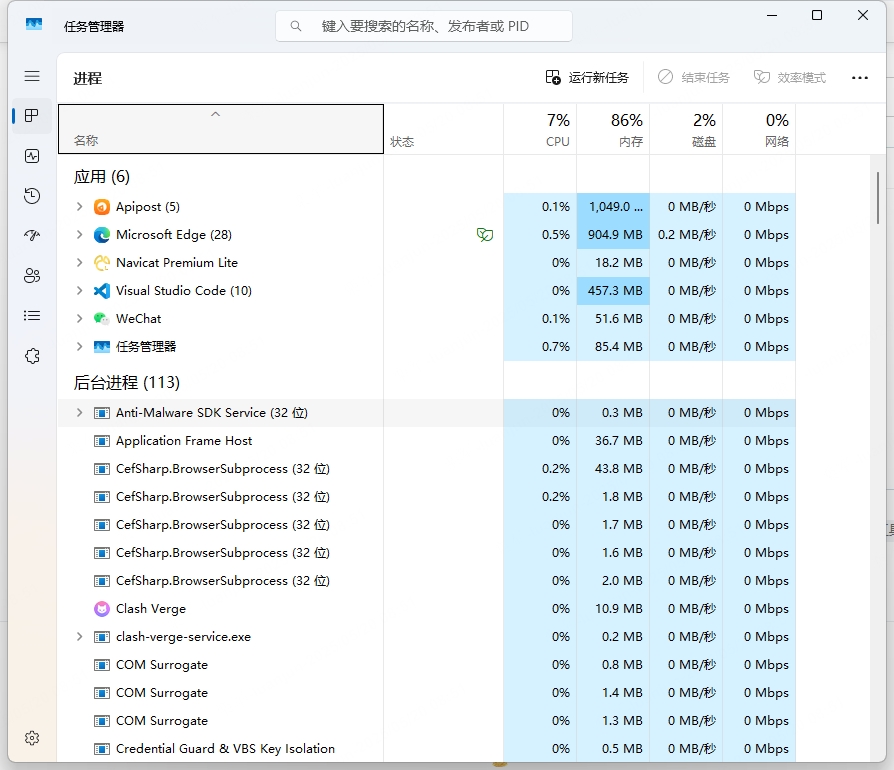This screenshot has height=770, width=894.
Task: Click the Clash Verge cat icon
Action: [x=101, y=609]
